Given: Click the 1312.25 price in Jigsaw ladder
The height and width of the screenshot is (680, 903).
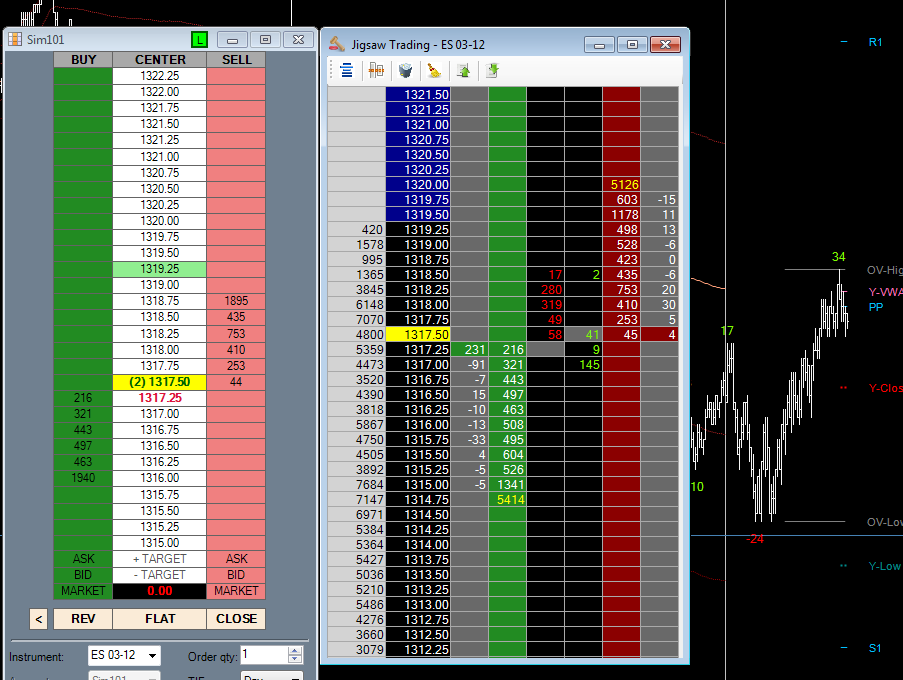Looking at the screenshot, I should [418, 649].
